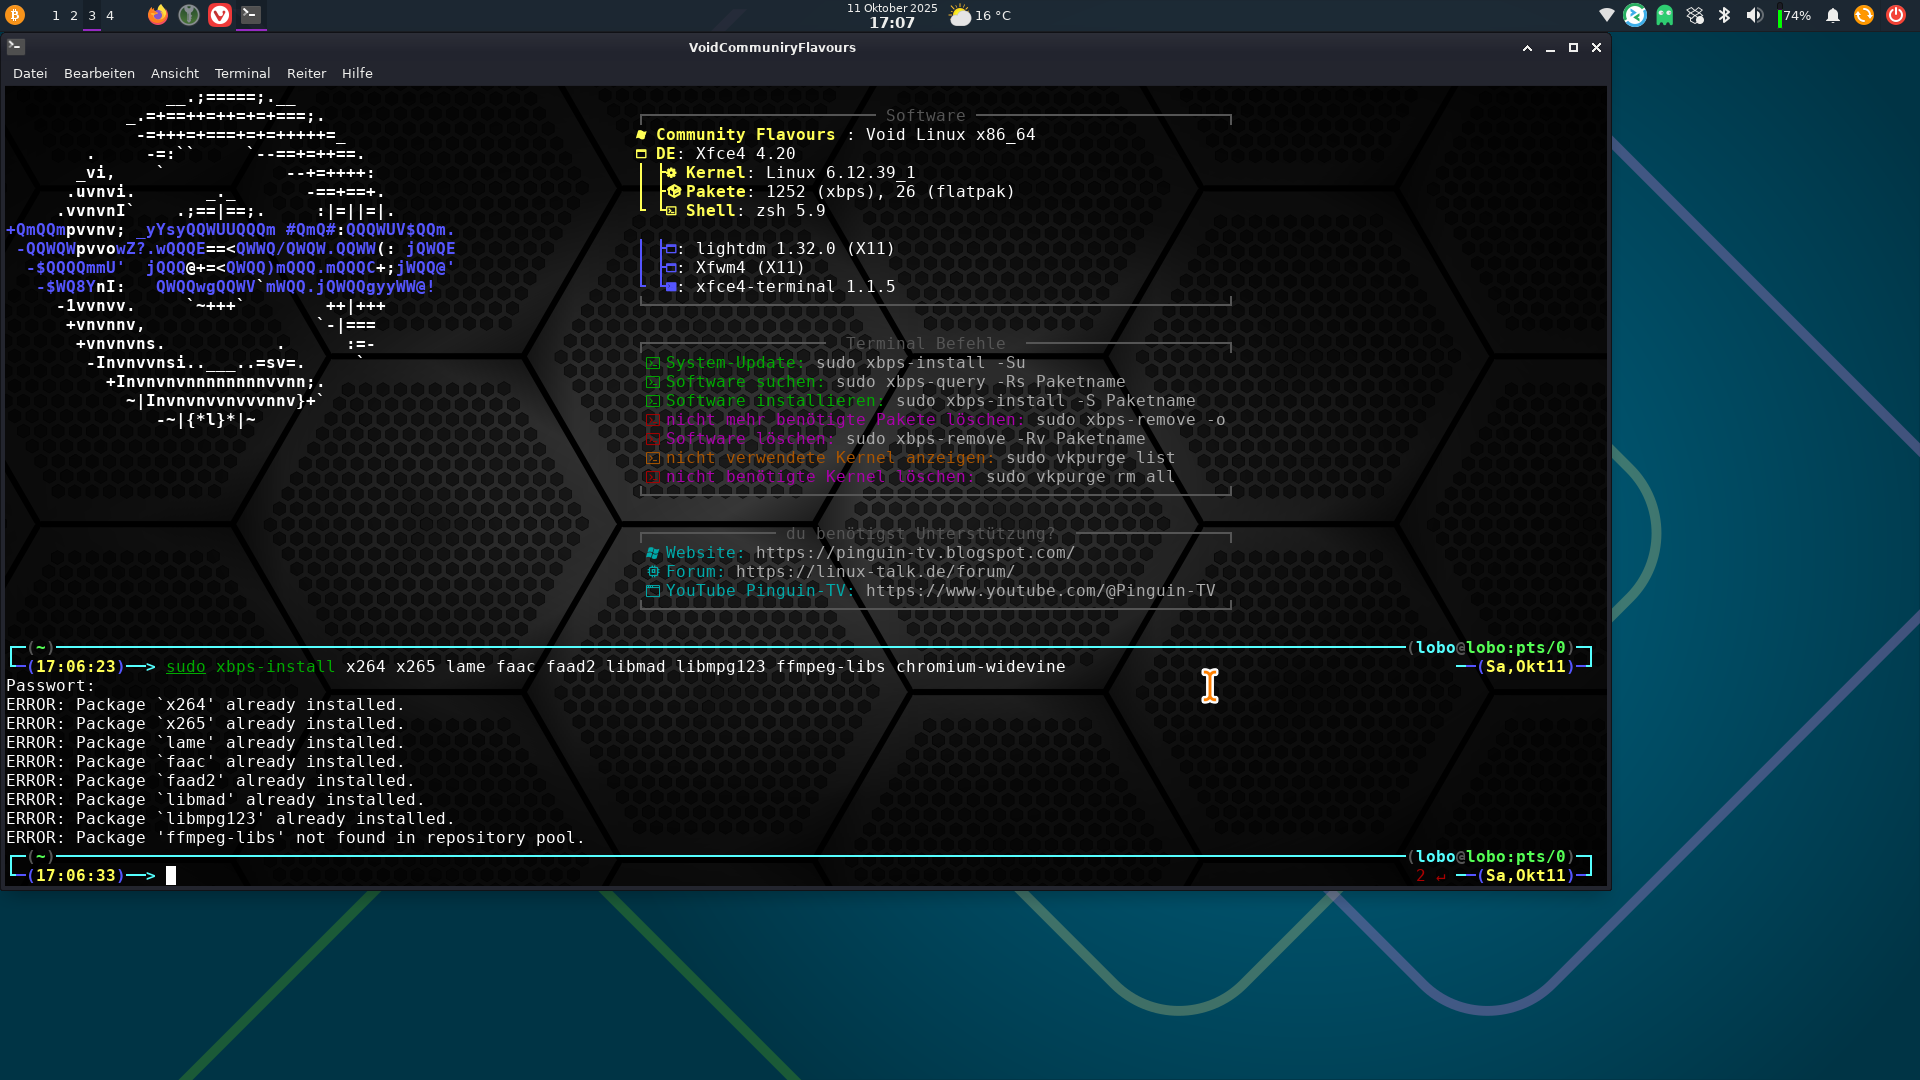
Task: Open the Datei menu
Action: click(x=30, y=73)
